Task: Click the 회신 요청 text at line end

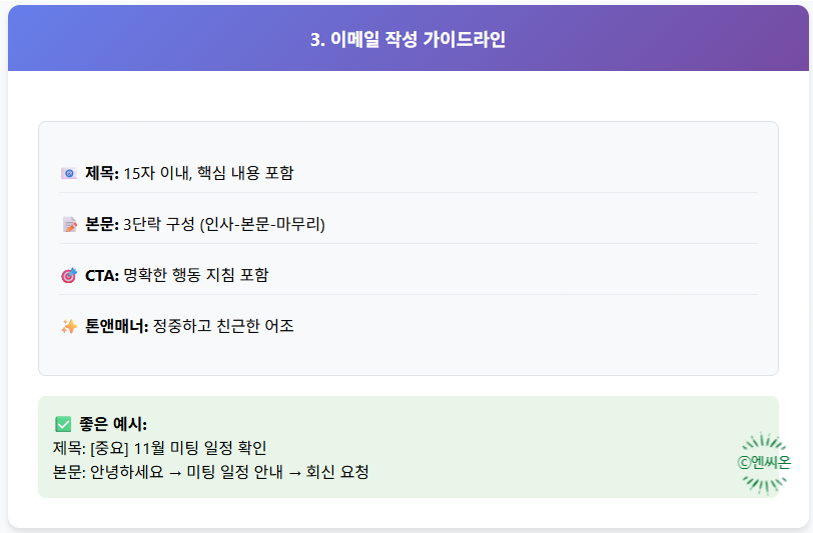Action: point(338,472)
